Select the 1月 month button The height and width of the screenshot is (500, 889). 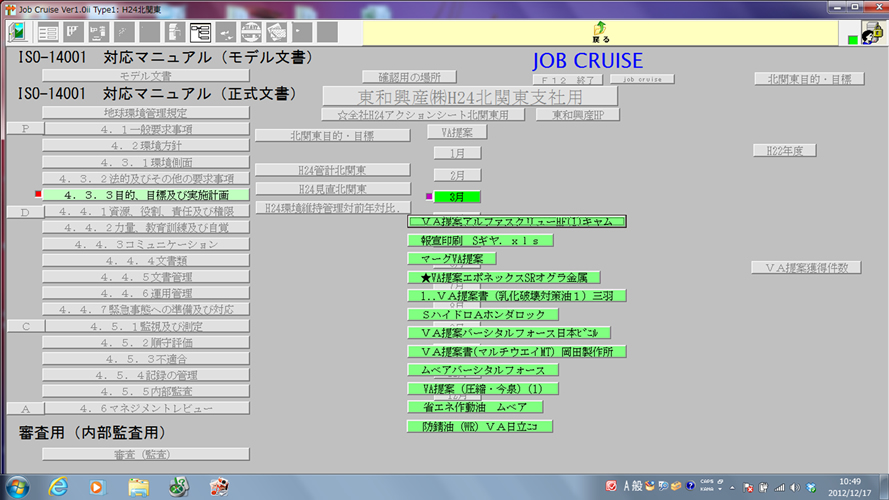point(457,153)
